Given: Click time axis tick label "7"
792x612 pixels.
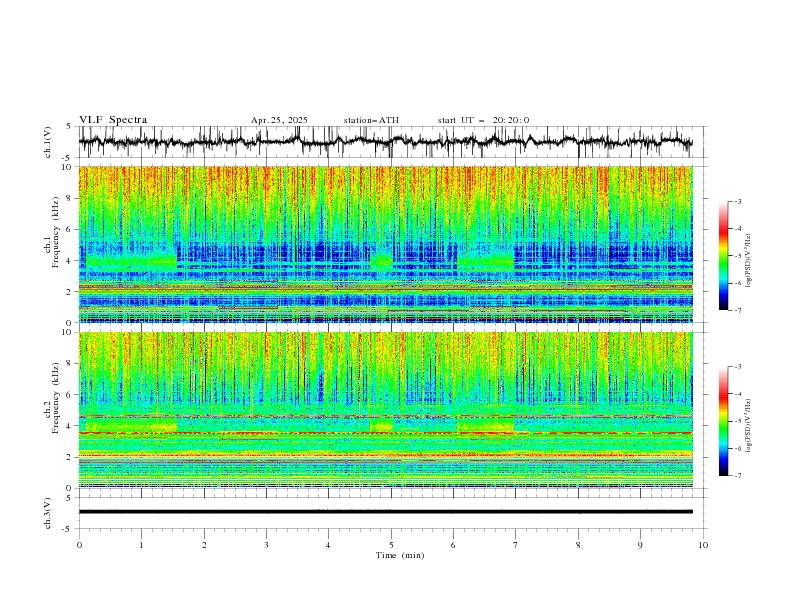Looking at the screenshot, I should (x=516, y=545).
